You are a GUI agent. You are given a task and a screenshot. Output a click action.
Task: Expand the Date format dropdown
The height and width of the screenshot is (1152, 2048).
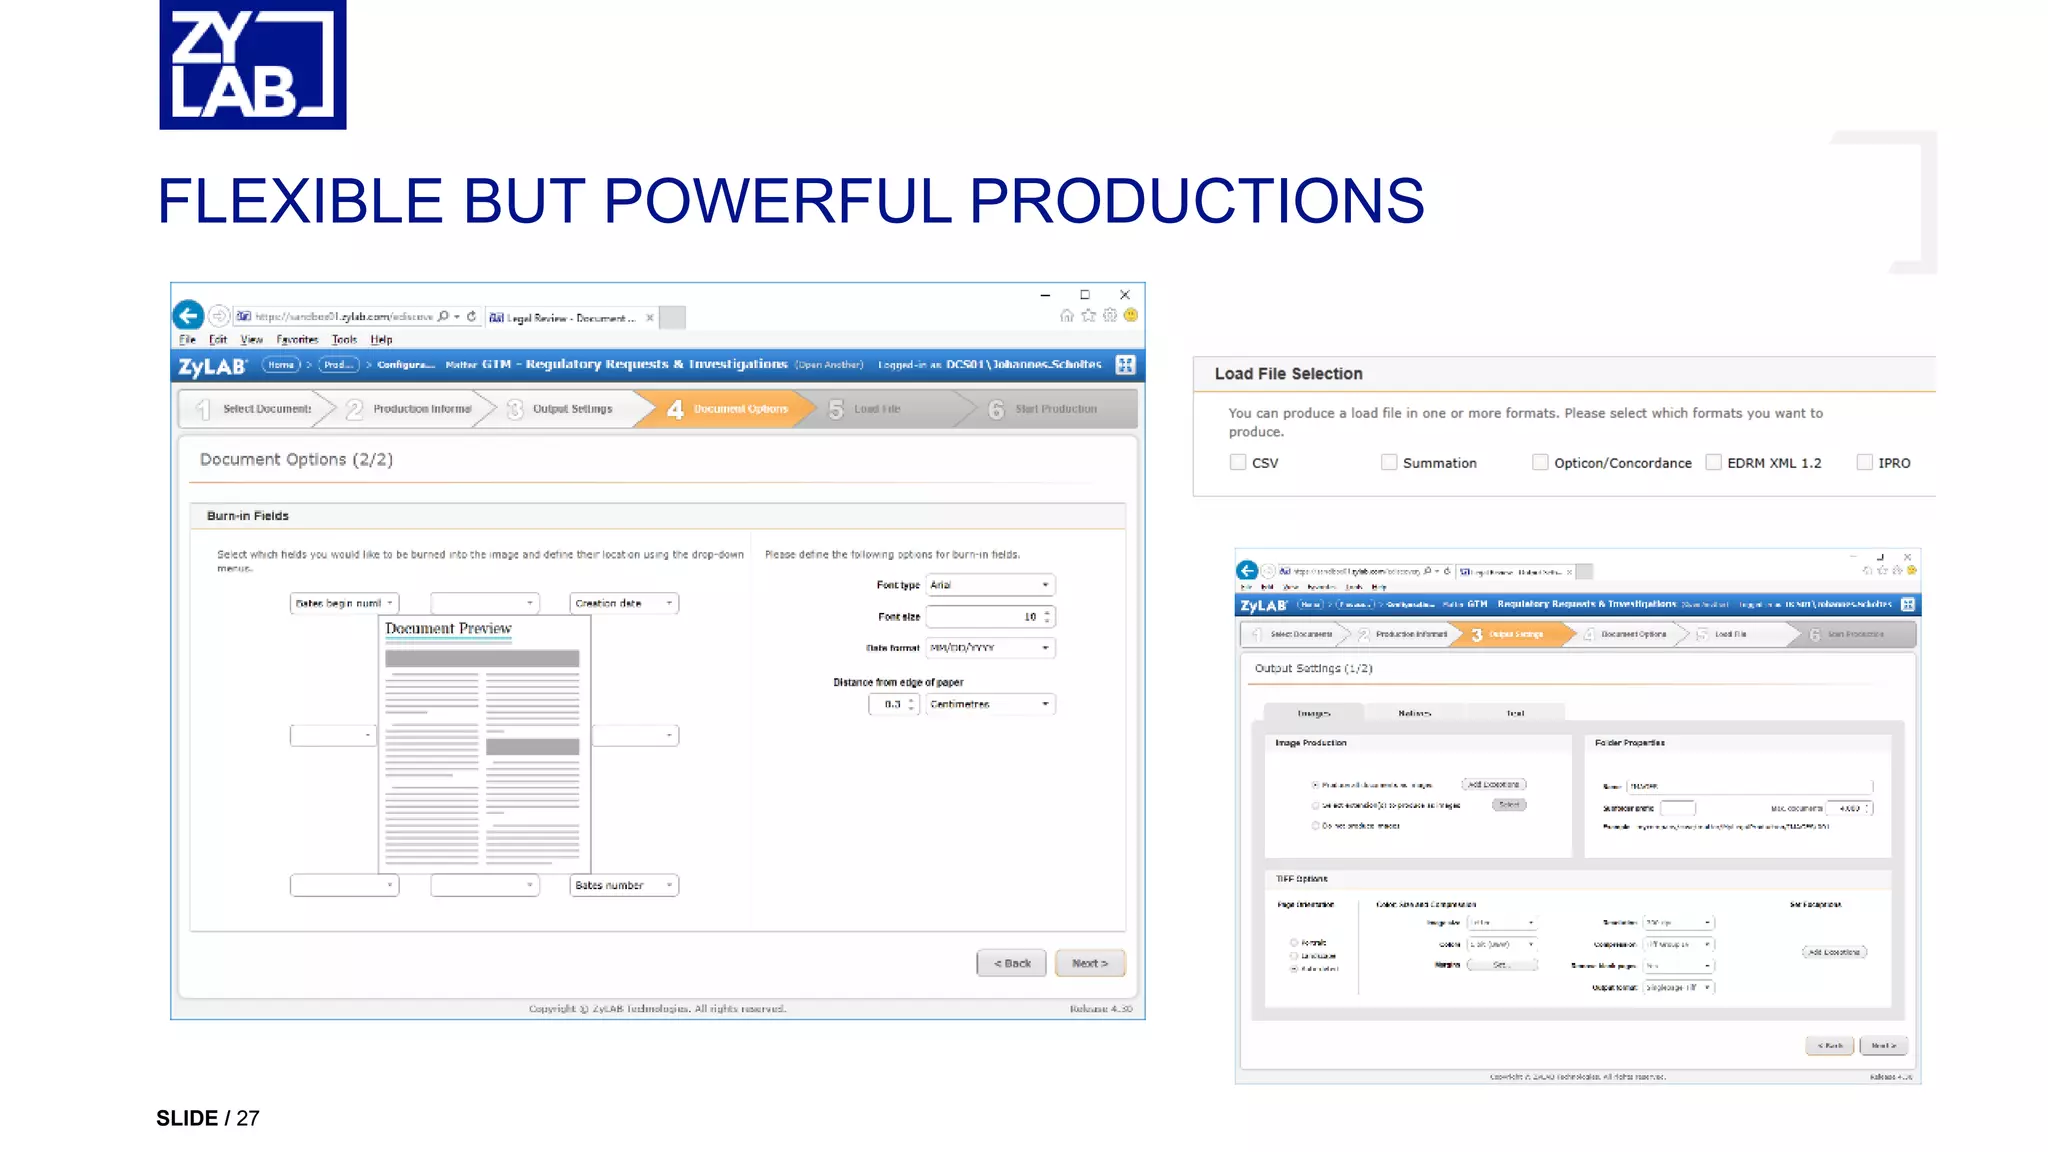[990, 648]
